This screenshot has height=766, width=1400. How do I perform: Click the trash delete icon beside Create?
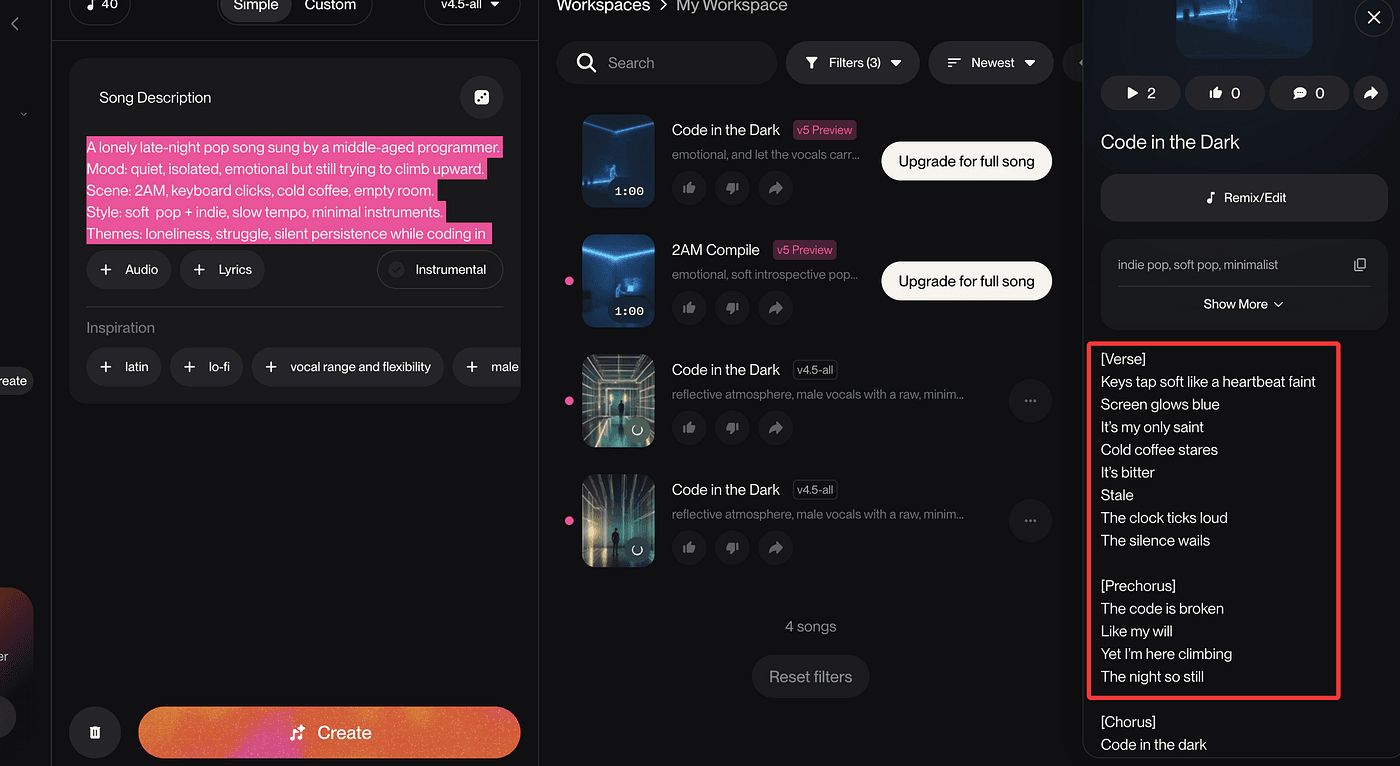(95, 733)
